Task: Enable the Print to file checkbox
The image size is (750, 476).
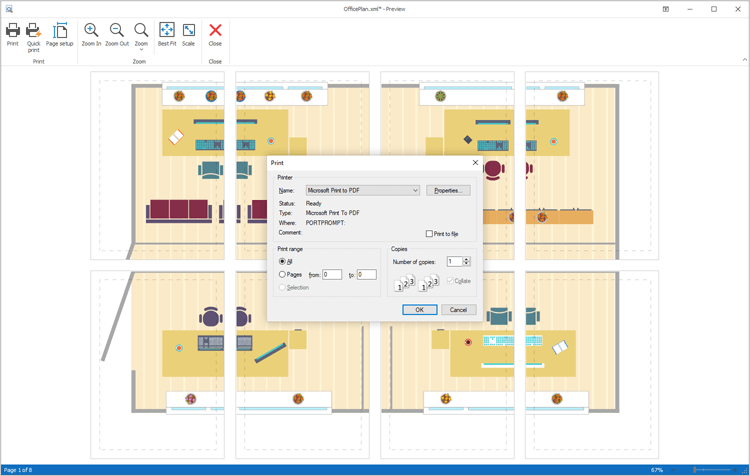Action: click(x=430, y=234)
